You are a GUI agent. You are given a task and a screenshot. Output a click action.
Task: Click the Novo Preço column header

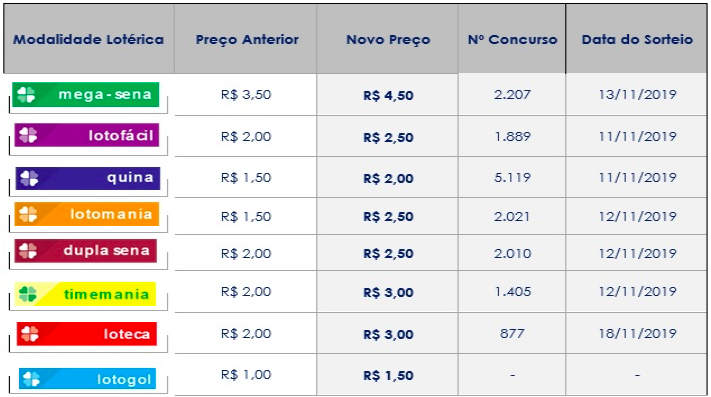tap(388, 39)
